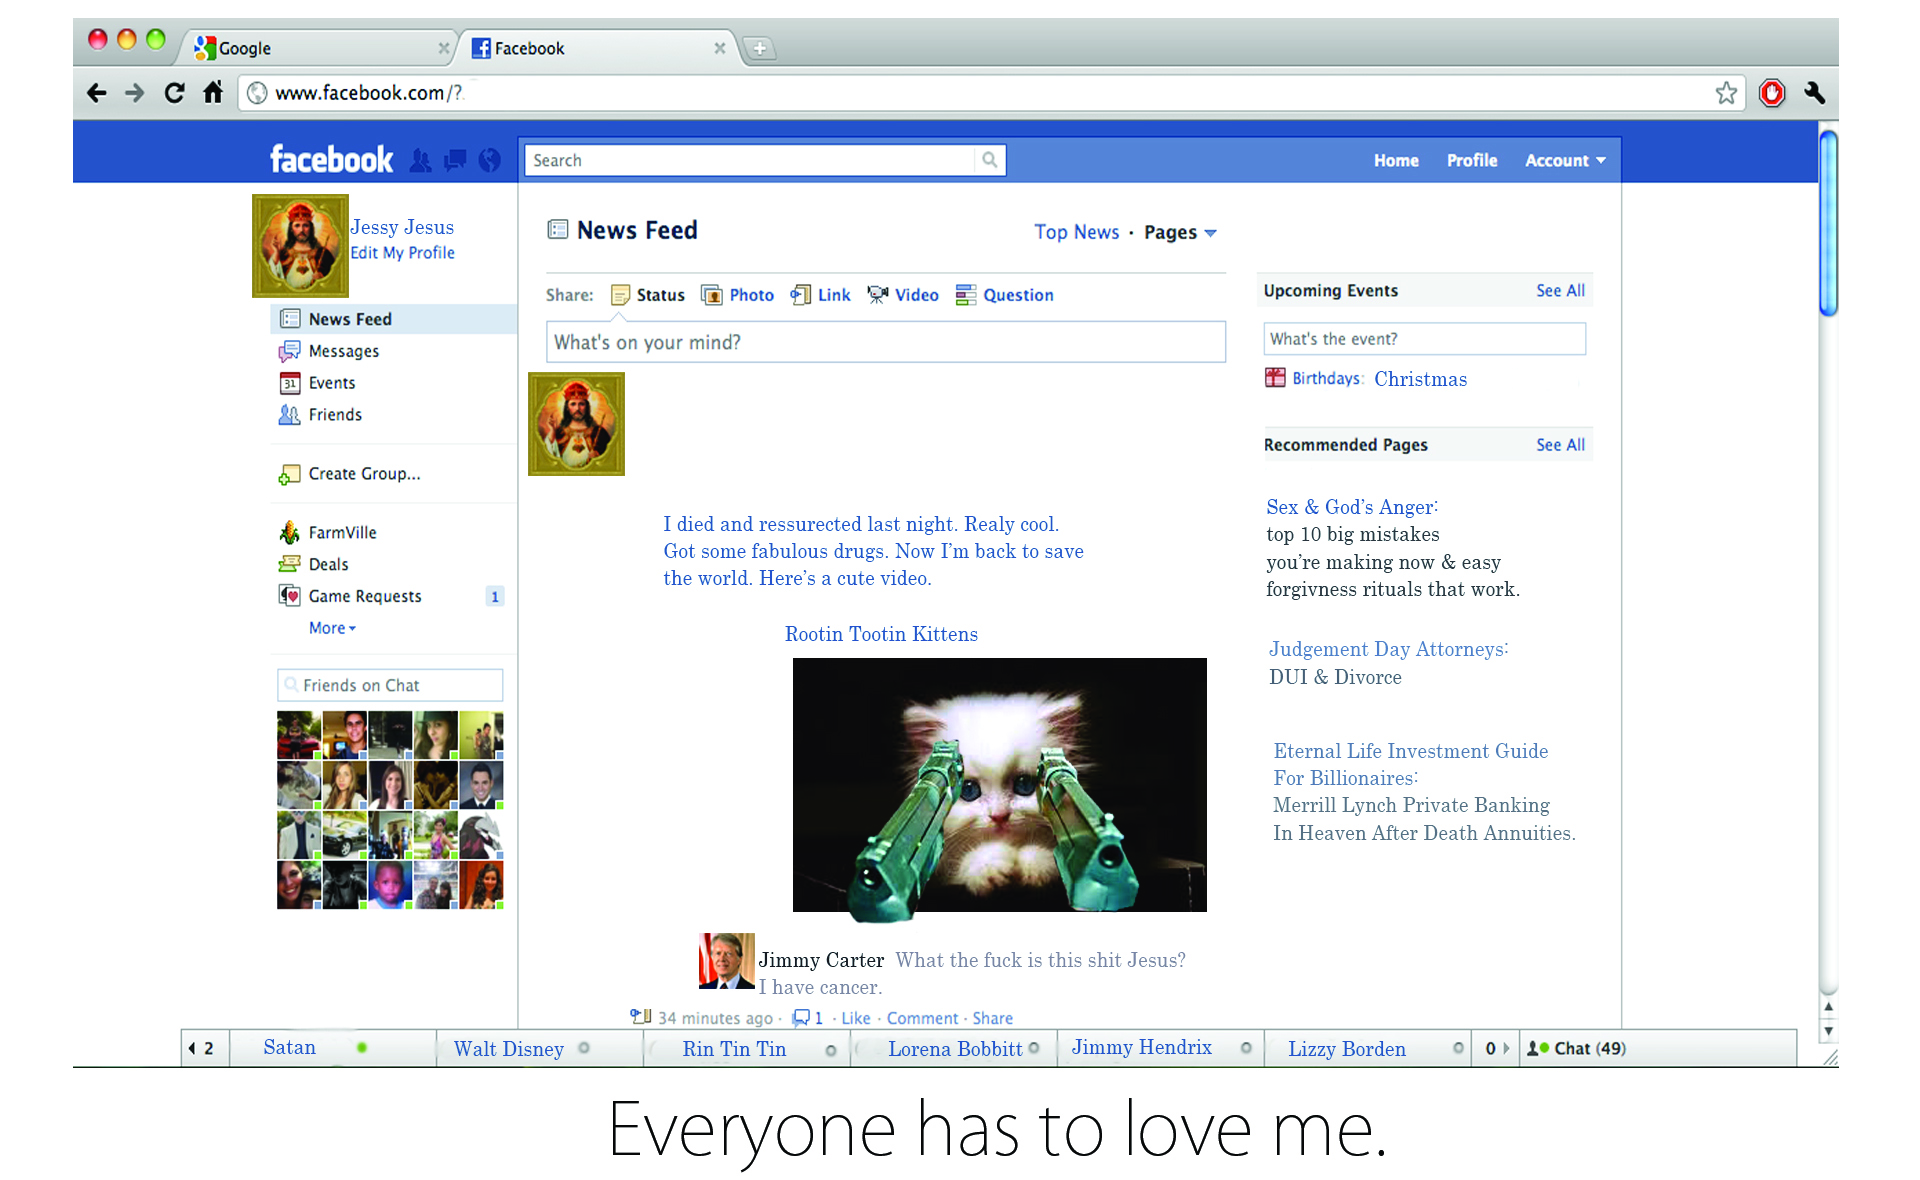Click the scrollbar down arrow
This screenshot has width=1920, height=1180.
point(1828,1032)
